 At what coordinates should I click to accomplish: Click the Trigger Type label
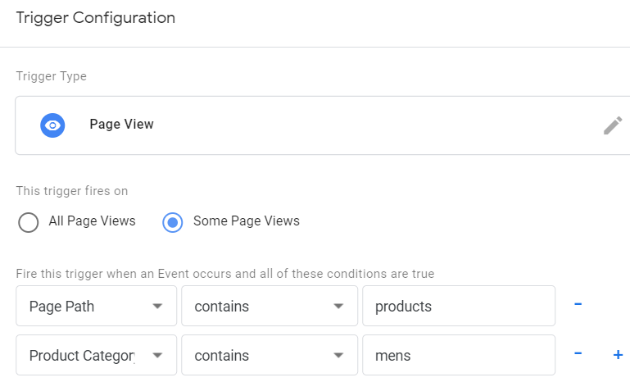coord(51,76)
